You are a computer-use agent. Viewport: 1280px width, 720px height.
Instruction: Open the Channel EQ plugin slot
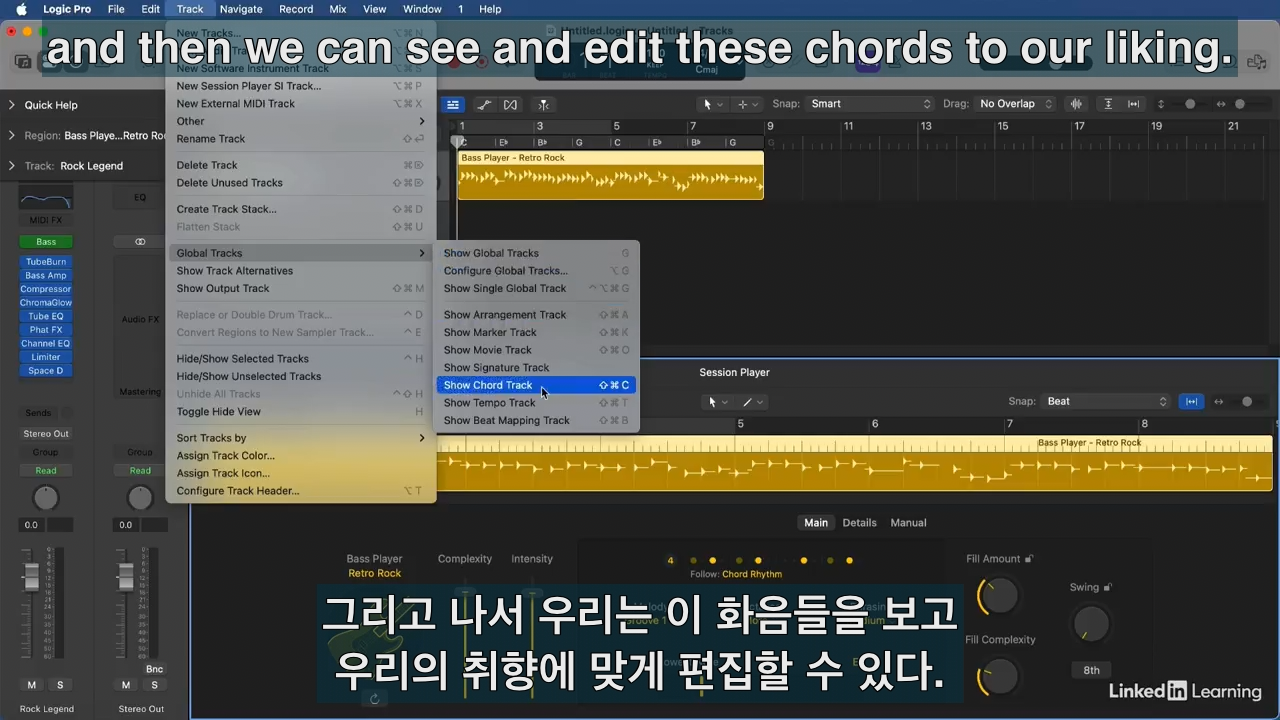[46, 343]
